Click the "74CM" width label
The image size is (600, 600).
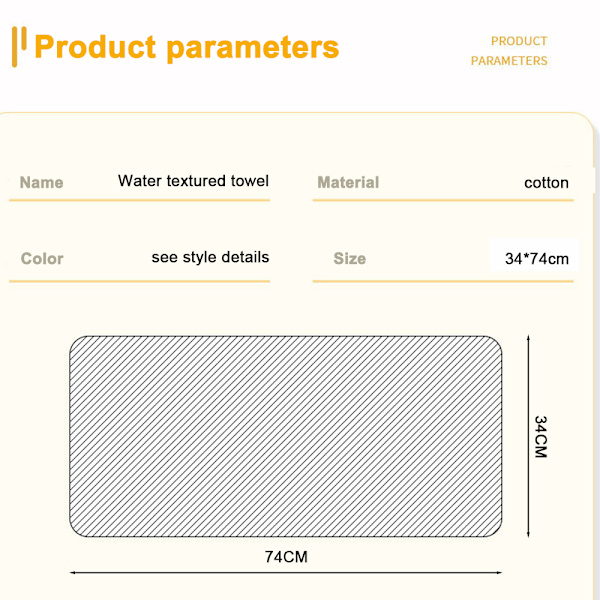click(286, 557)
